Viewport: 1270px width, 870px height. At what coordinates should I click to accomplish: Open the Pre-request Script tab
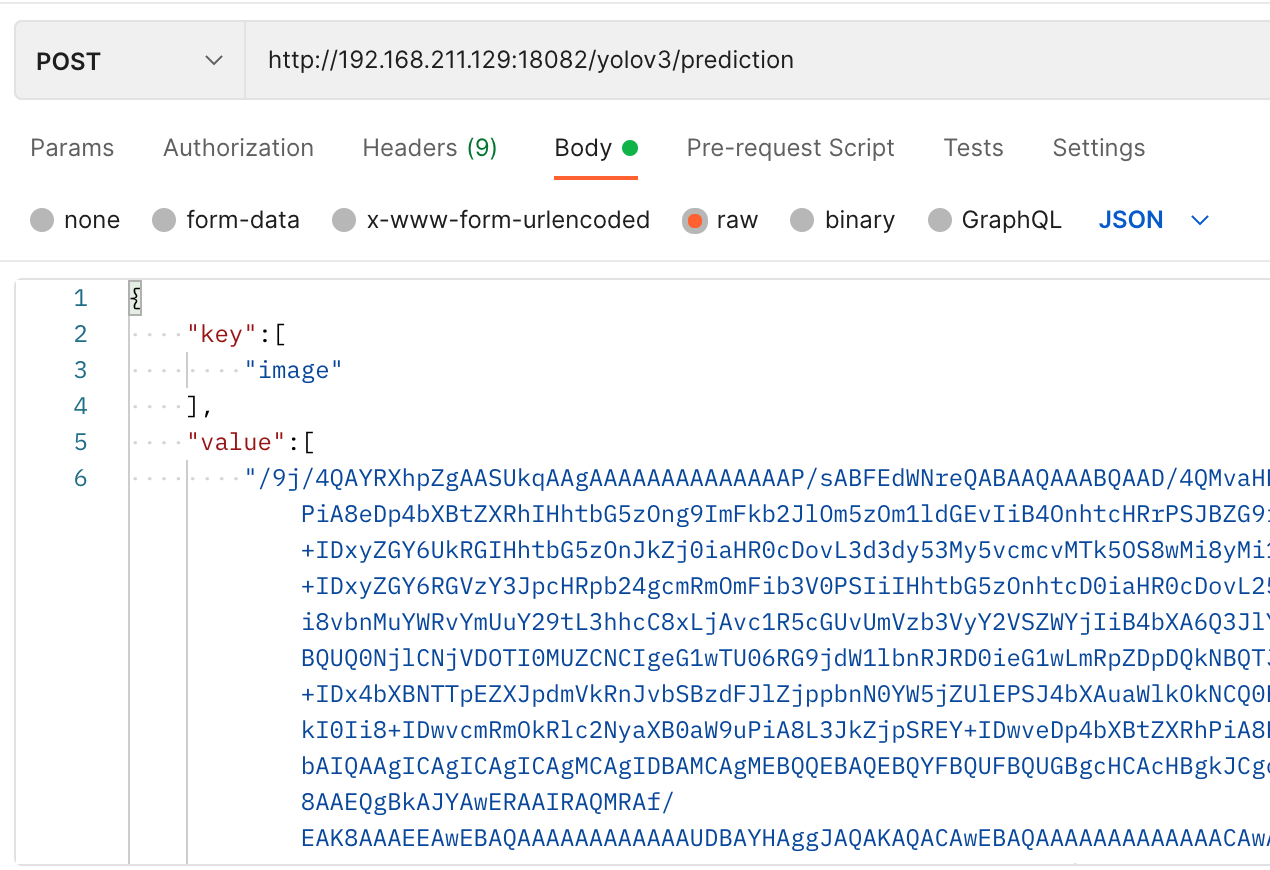[790, 148]
